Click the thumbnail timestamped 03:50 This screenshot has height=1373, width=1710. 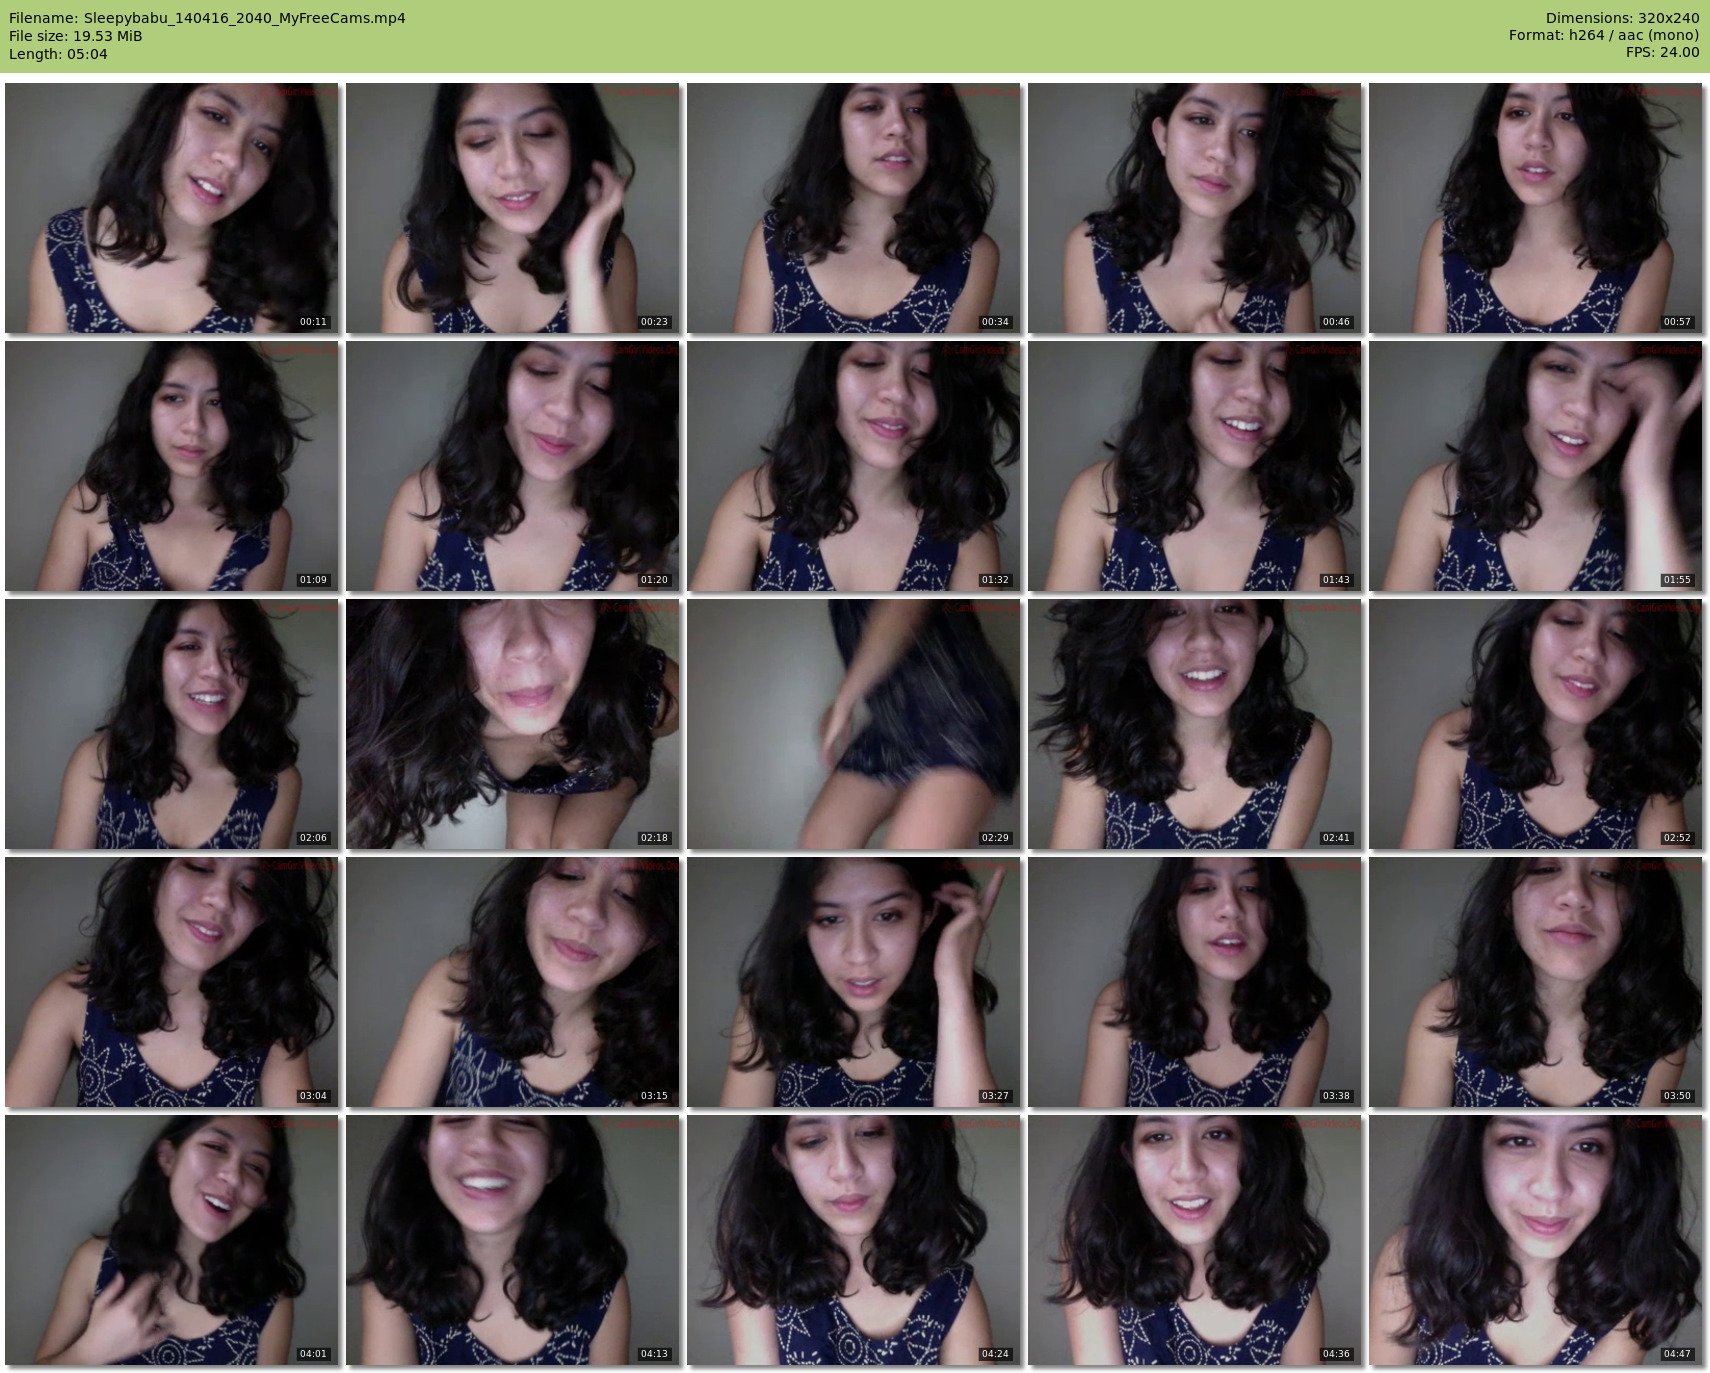point(1535,982)
